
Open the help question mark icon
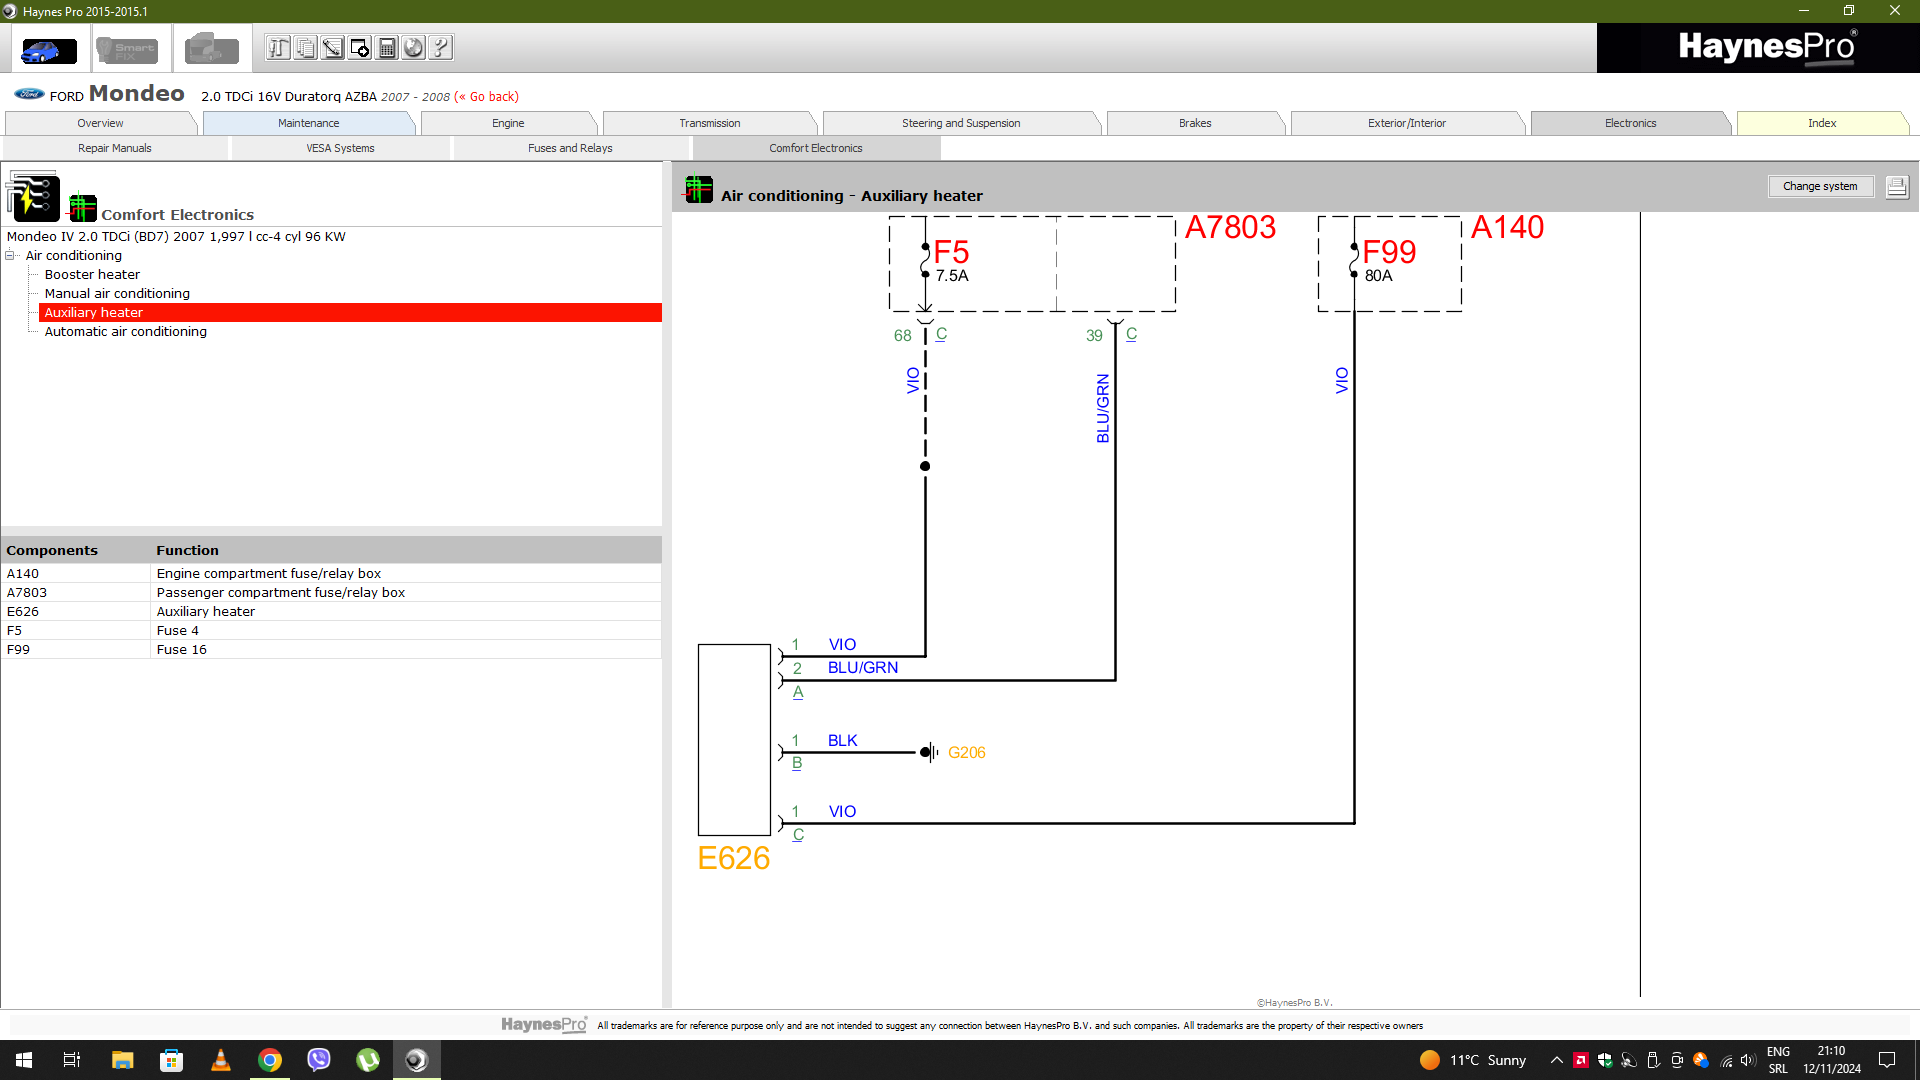[441, 47]
